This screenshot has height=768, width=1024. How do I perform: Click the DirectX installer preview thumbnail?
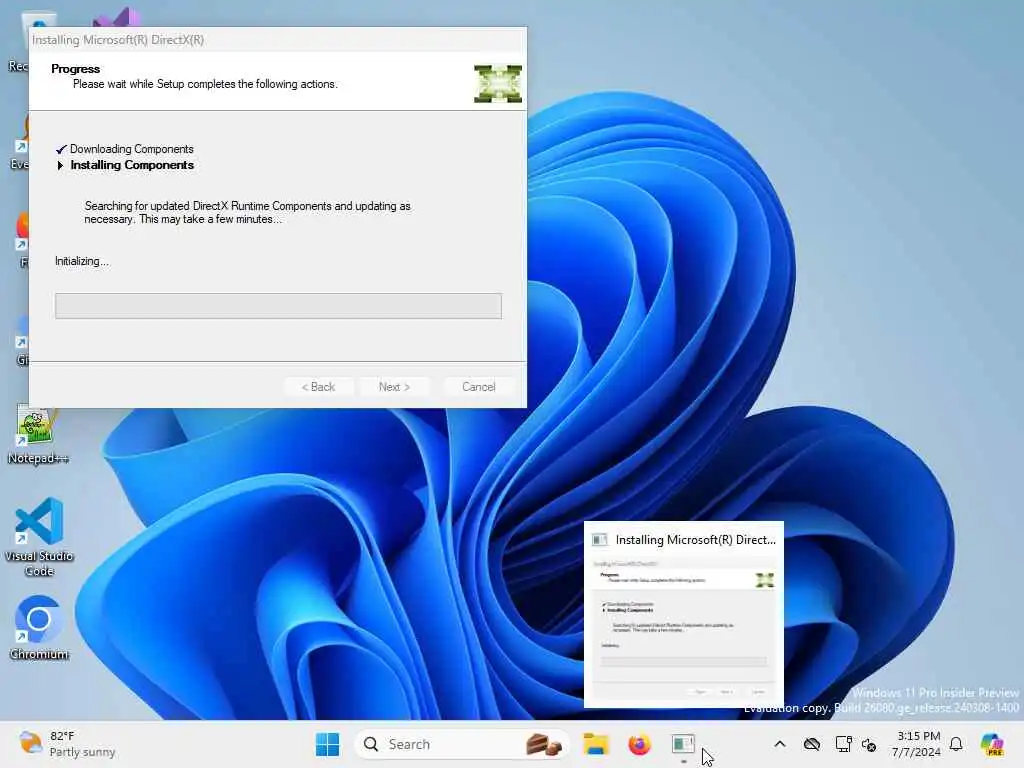point(683,628)
